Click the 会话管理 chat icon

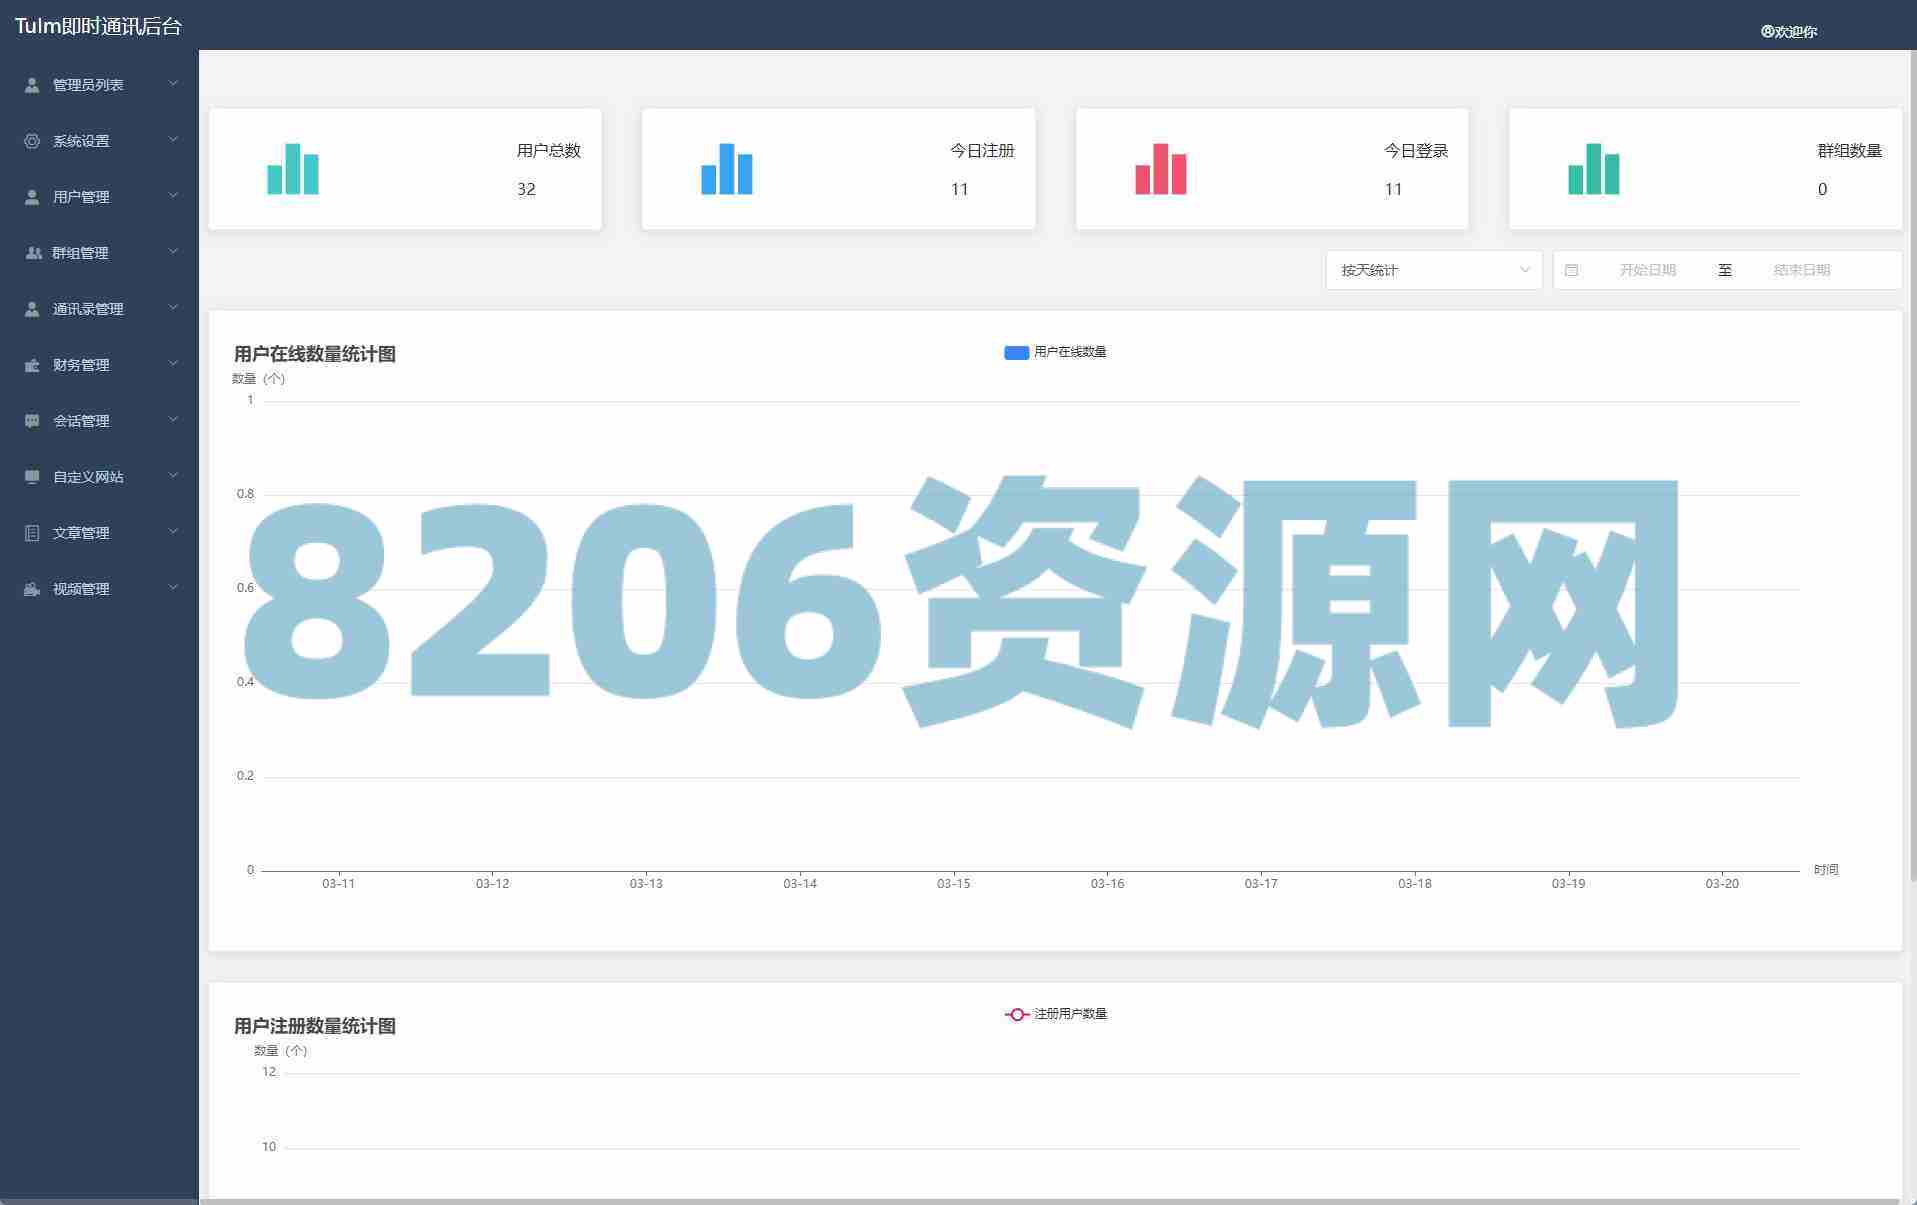(x=32, y=421)
